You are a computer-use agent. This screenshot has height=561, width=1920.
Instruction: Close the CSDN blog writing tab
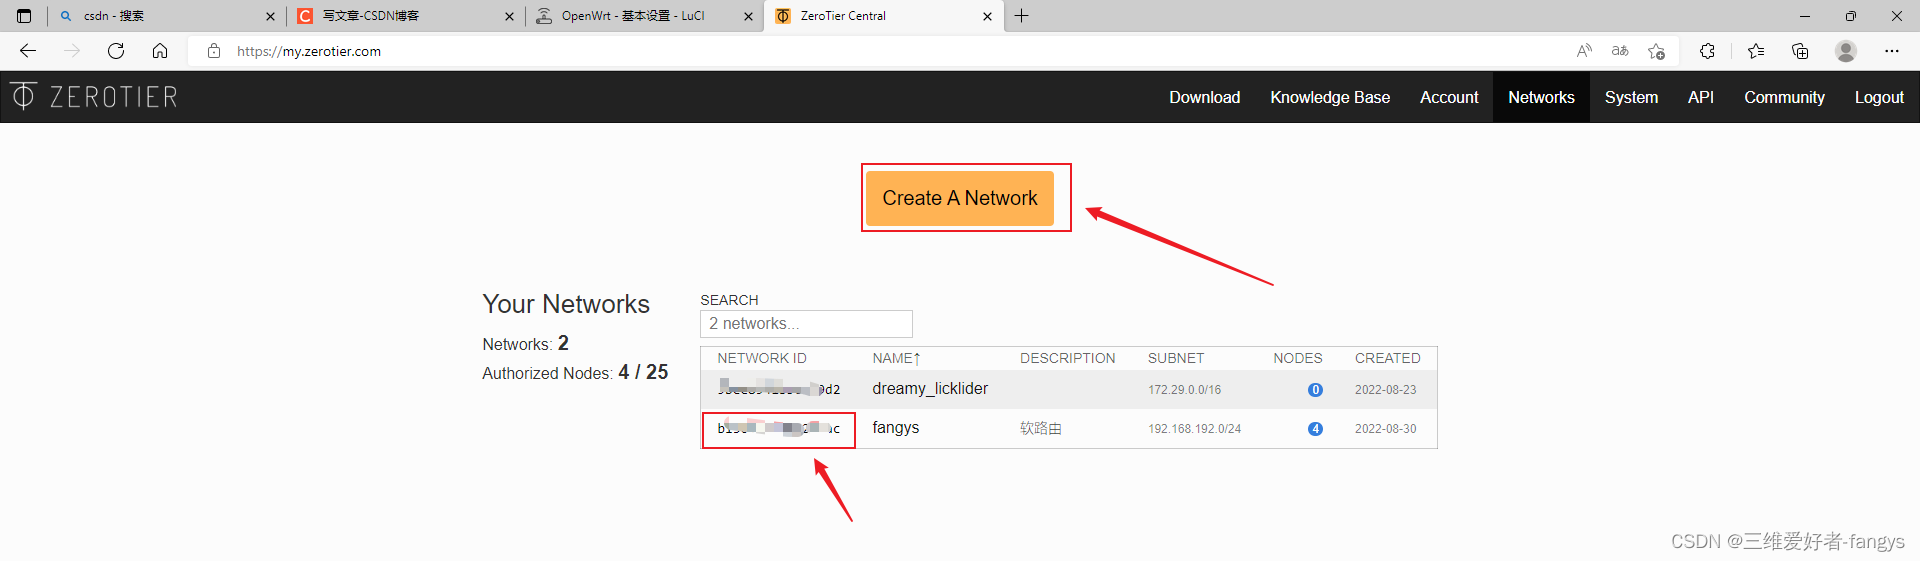pyautogui.click(x=509, y=16)
